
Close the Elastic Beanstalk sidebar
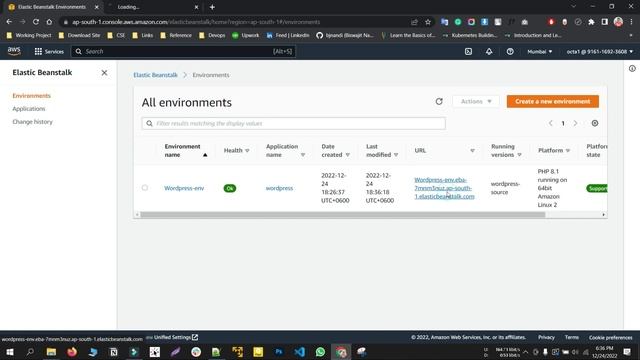(x=104, y=73)
